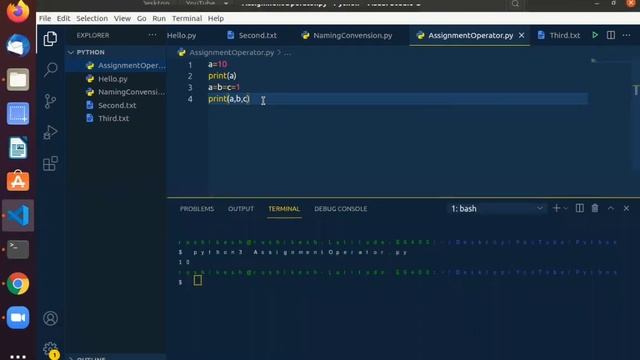Open Second.txt in Explorer tree

click(116, 105)
